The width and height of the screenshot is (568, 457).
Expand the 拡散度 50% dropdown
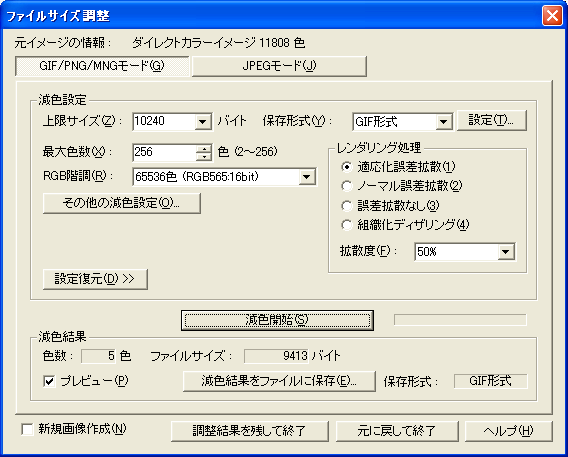506,252
